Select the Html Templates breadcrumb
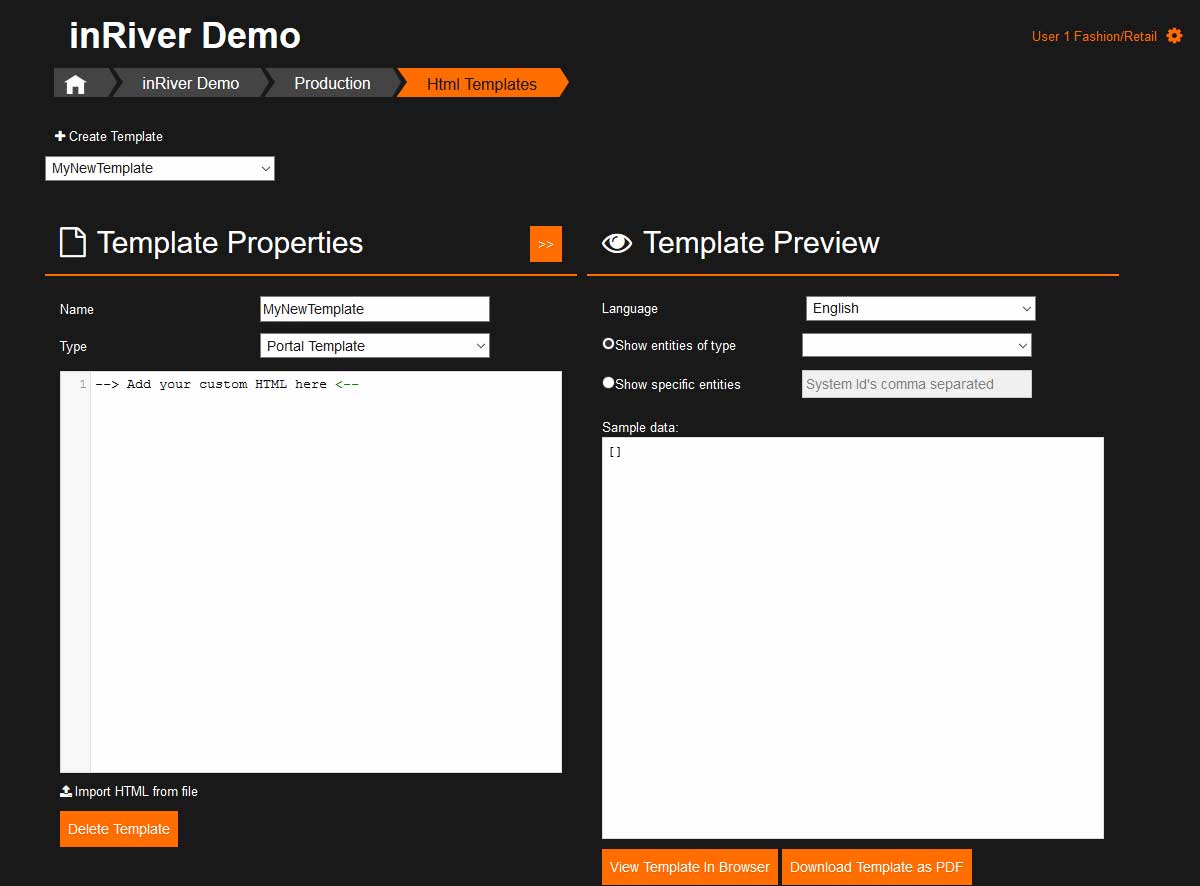Image resolution: width=1200 pixels, height=886 pixels. 482,83
